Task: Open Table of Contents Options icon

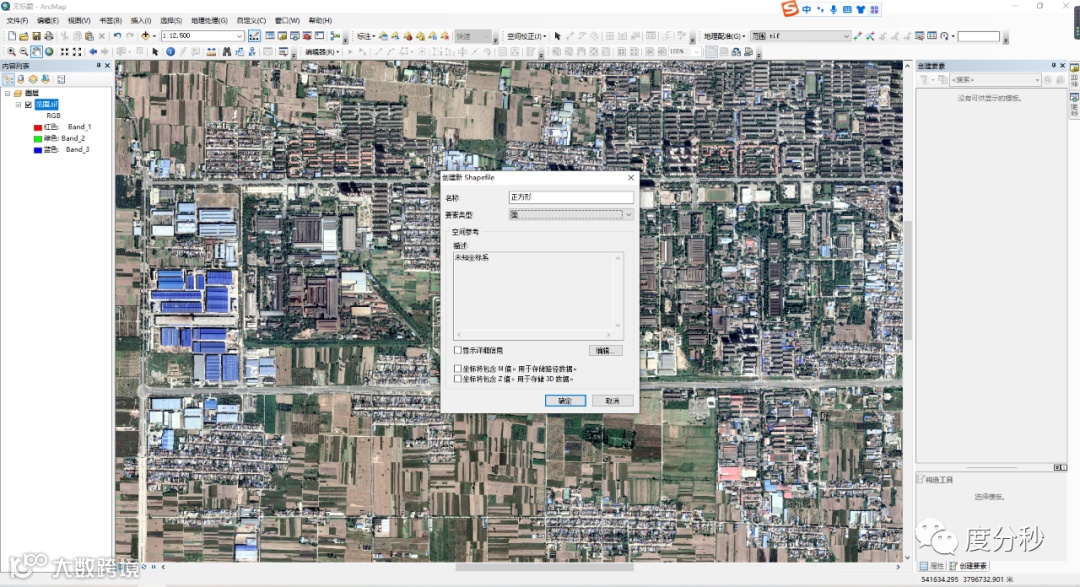Action: (61, 79)
